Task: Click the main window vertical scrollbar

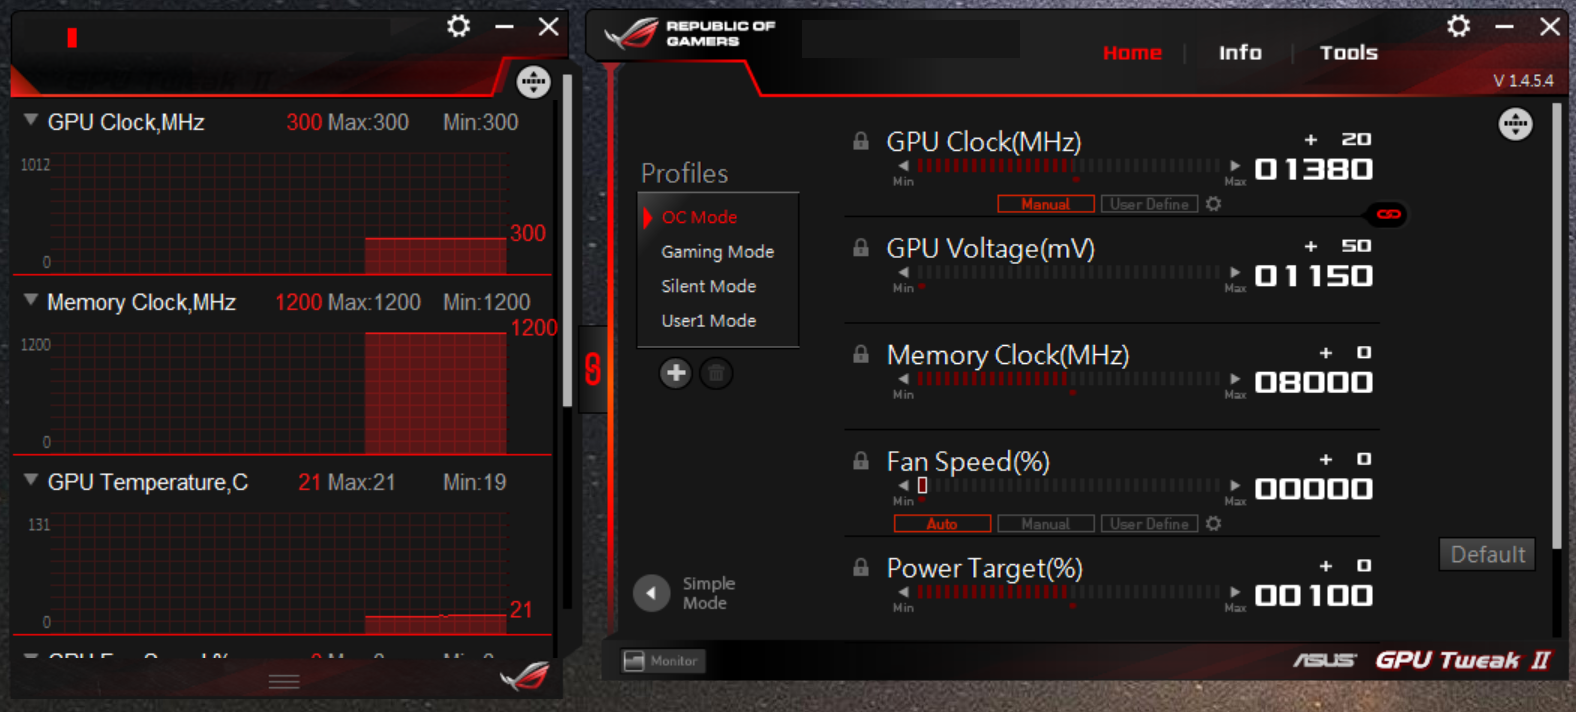Action: point(1556,325)
